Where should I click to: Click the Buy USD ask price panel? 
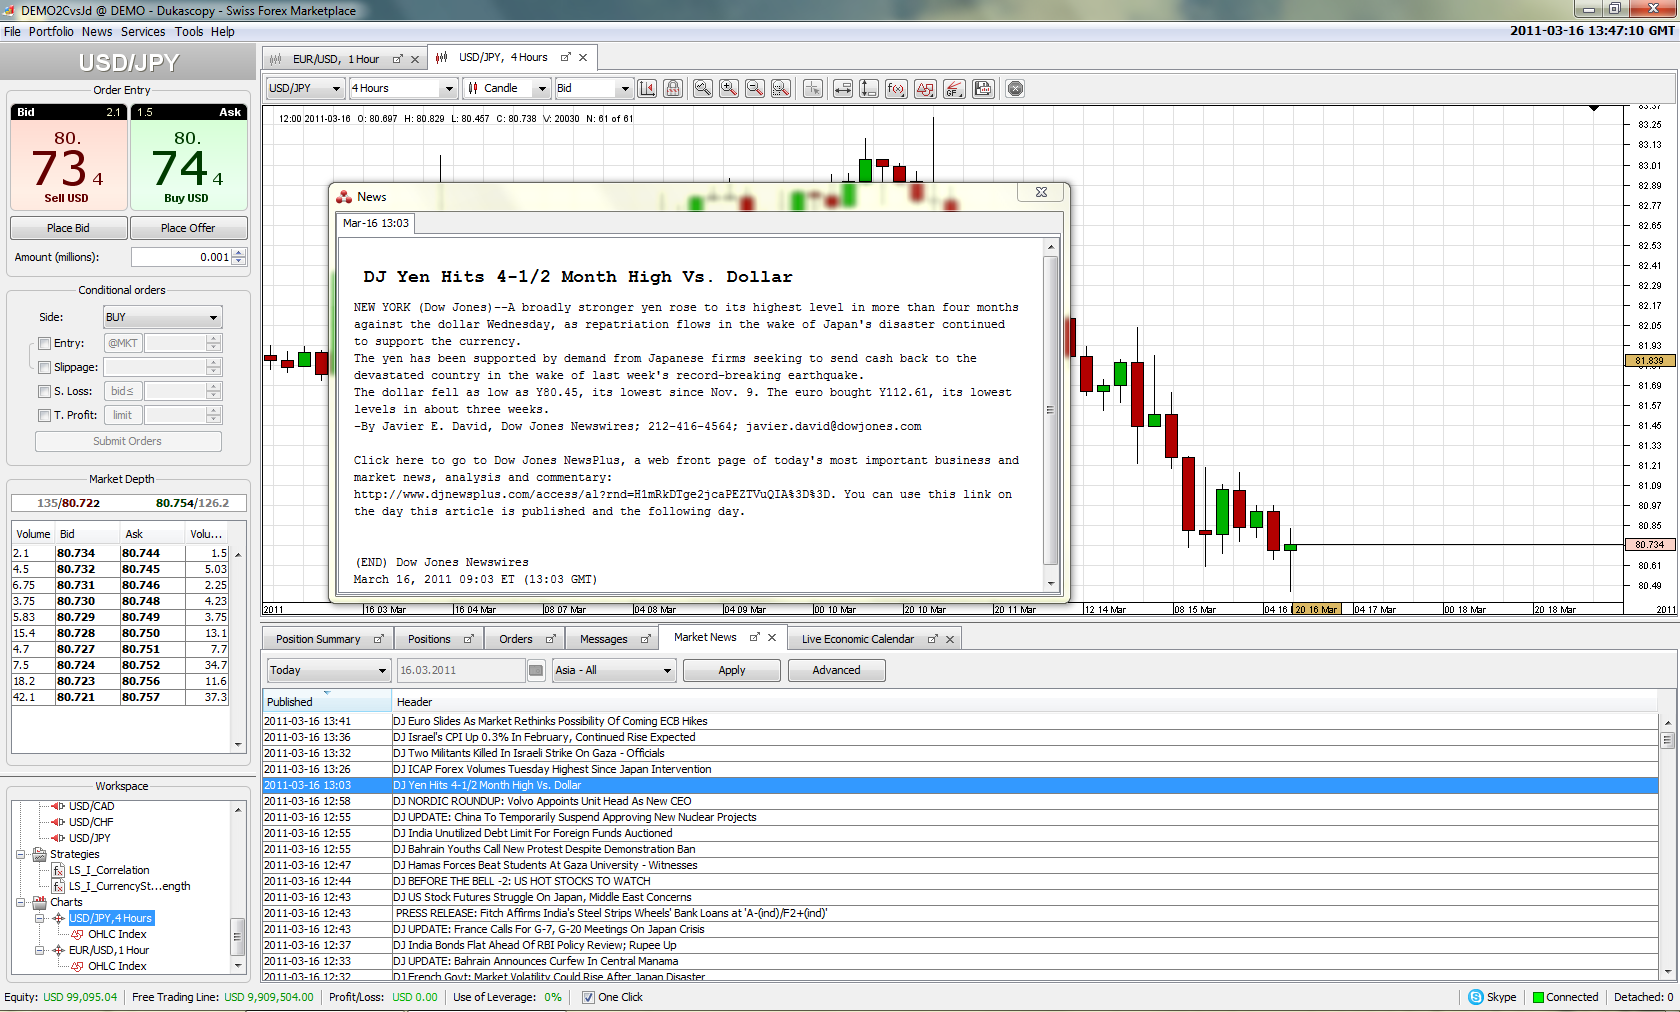point(189,157)
